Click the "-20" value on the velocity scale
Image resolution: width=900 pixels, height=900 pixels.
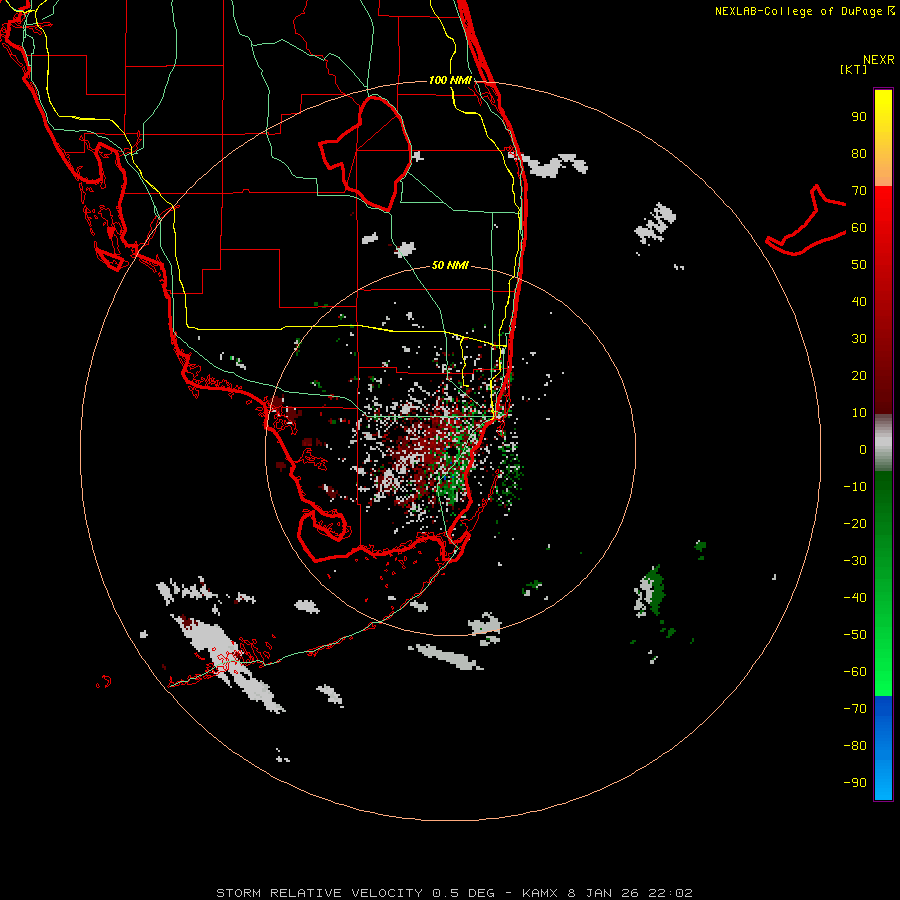(855, 524)
